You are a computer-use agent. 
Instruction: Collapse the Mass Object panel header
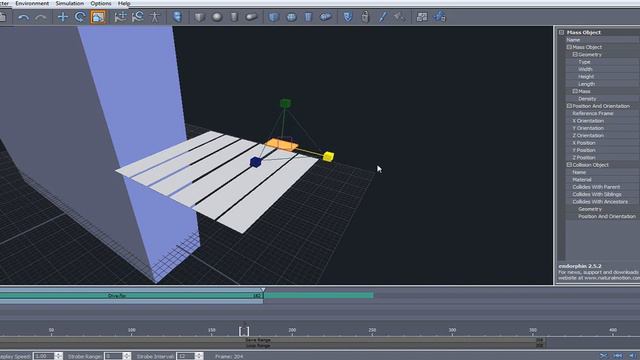(x=562, y=32)
